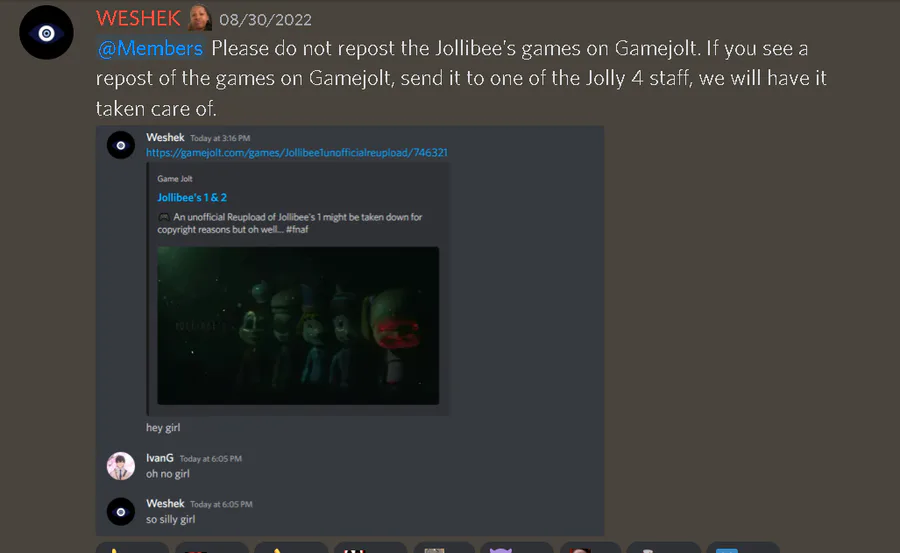Click the controller emoji in embed description
This screenshot has width=900, height=553.
pyautogui.click(x=164, y=217)
